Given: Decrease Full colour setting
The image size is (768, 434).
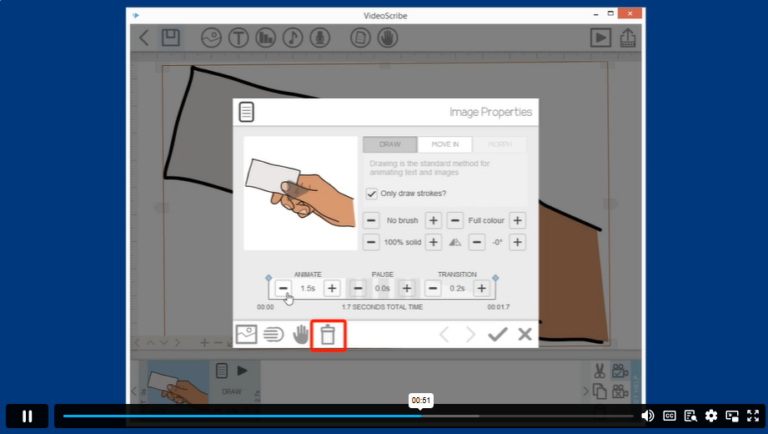Looking at the screenshot, I should 455,220.
